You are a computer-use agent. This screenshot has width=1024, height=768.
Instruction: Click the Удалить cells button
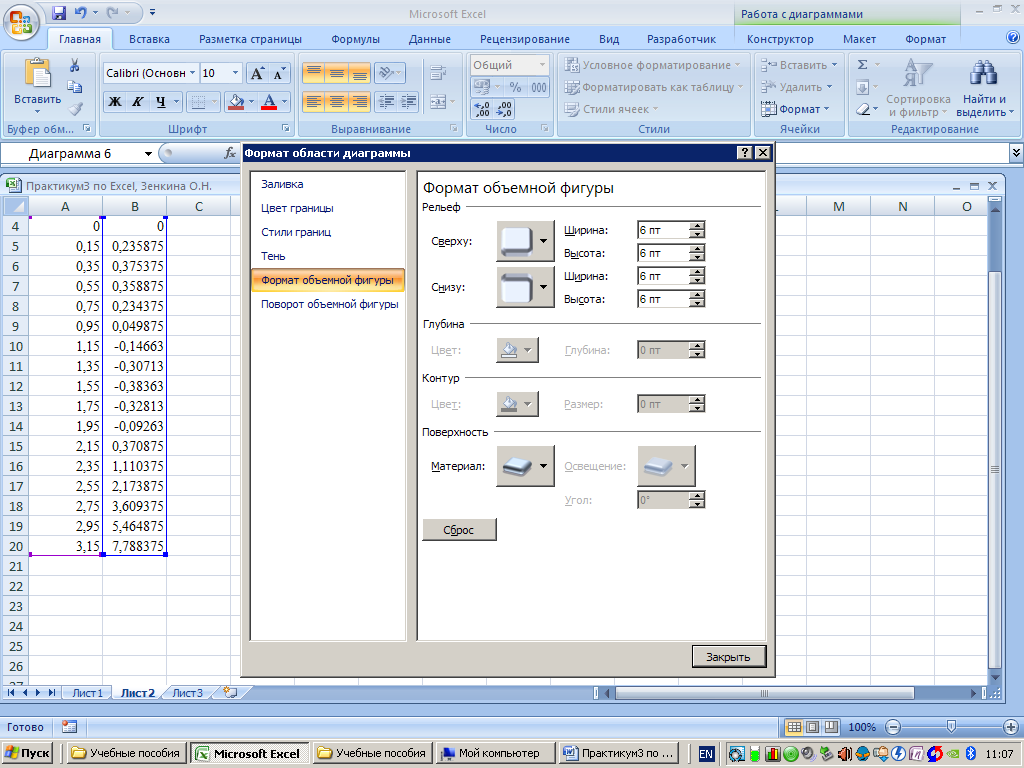click(797, 87)
